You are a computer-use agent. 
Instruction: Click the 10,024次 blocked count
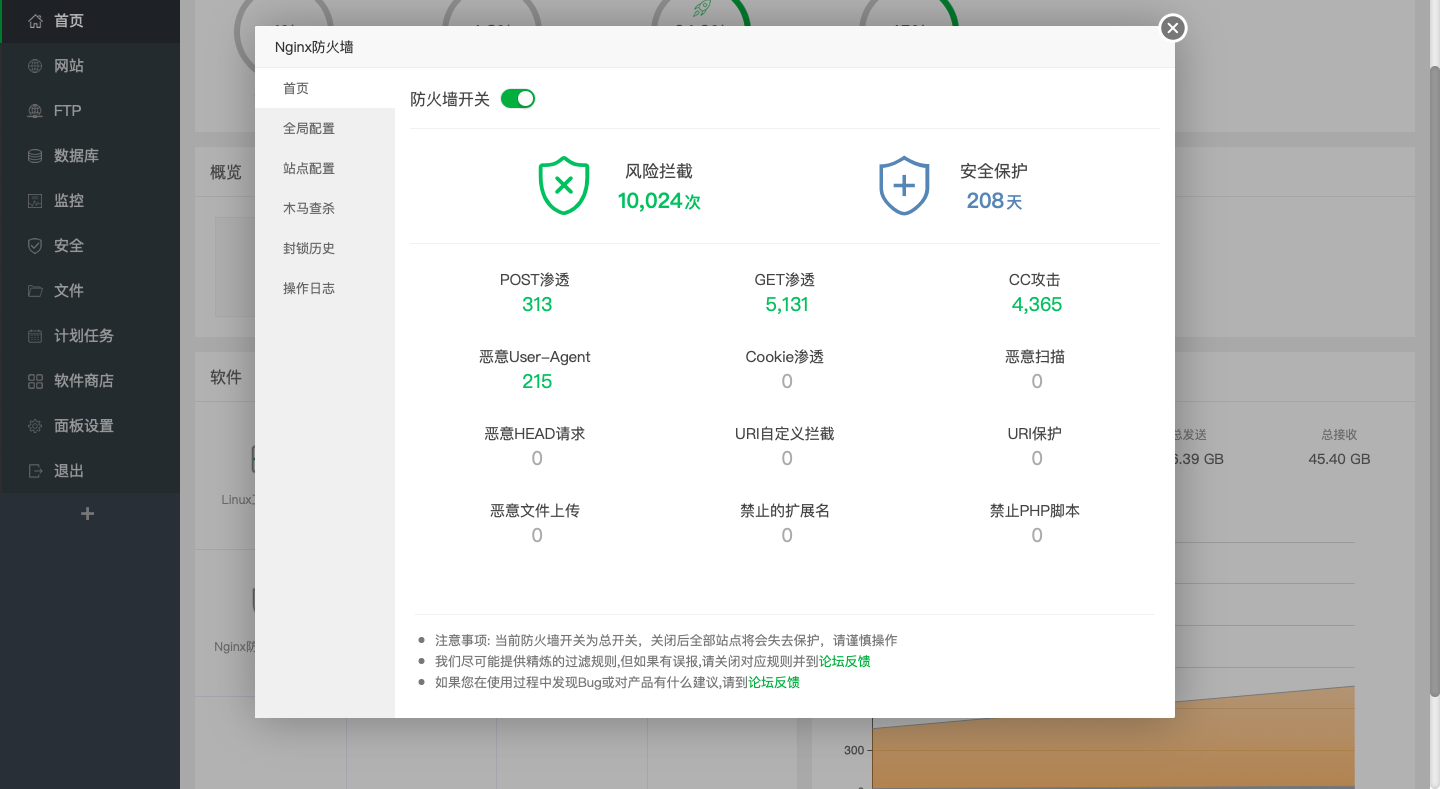[x=659, y=201]
